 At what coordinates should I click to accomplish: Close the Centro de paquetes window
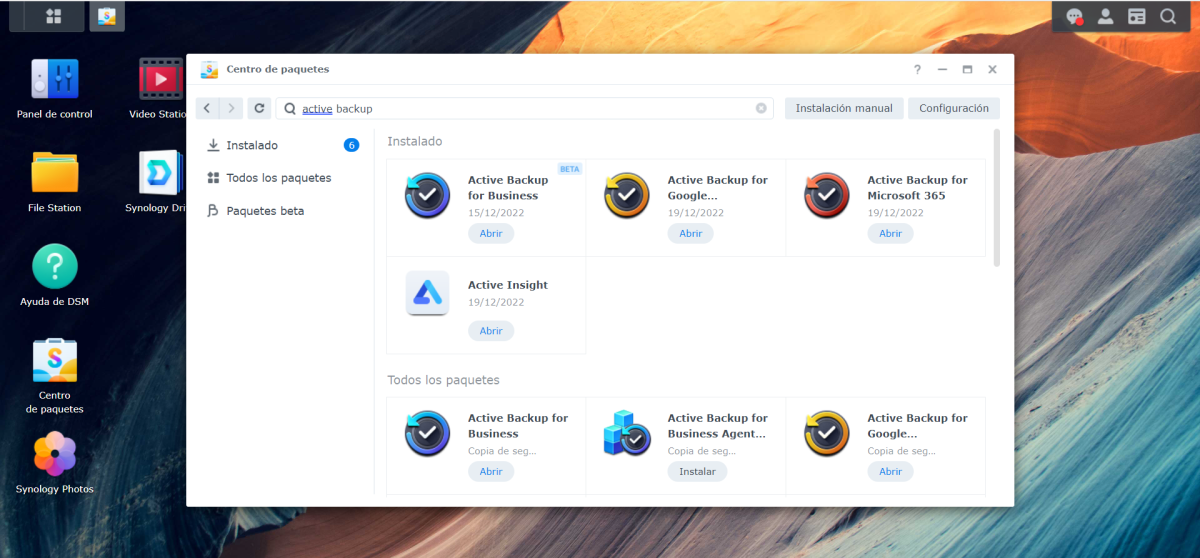point(992,69)
